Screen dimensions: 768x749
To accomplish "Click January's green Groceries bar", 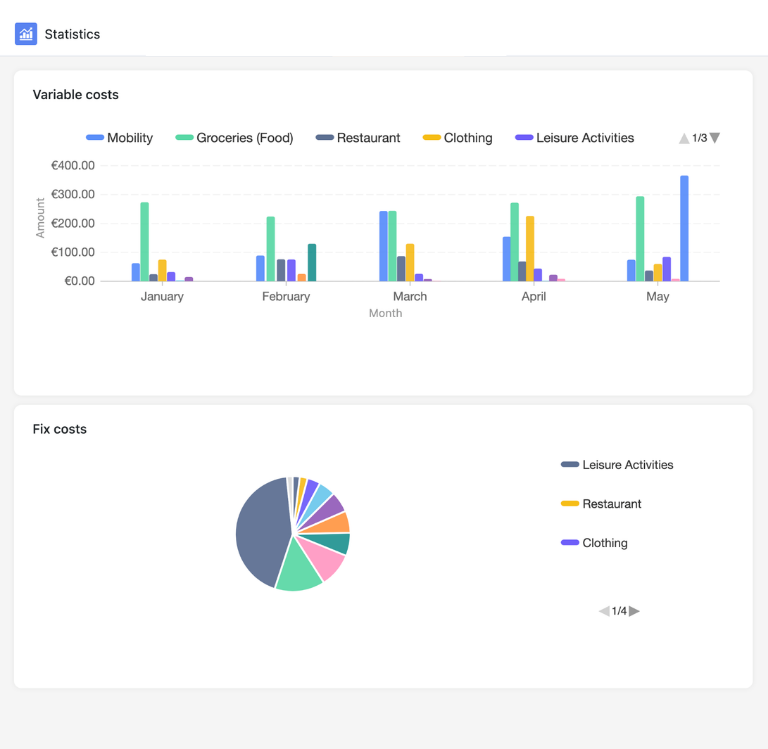I will click(144, 242).
